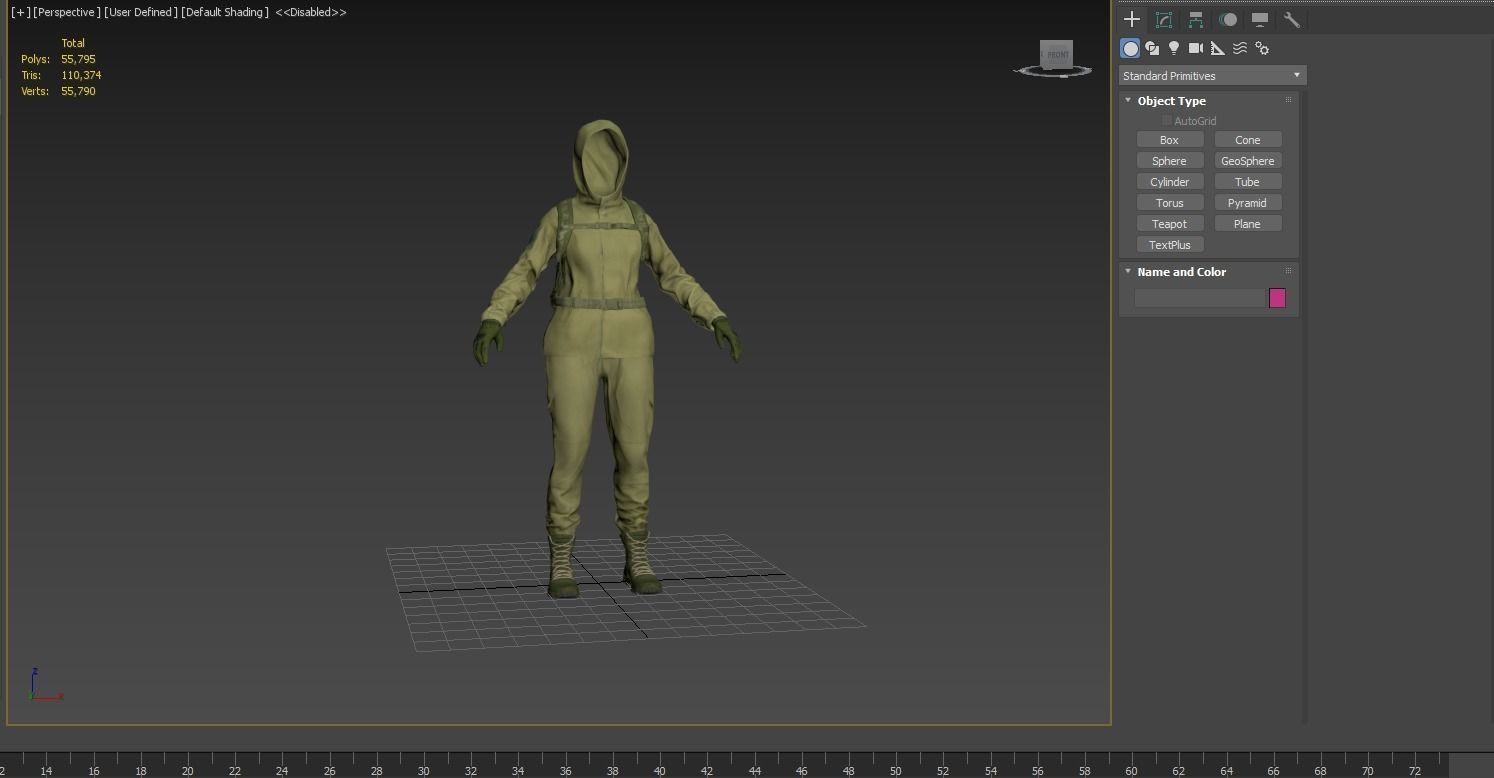Select the Cameras category icon

(1196, 48)
